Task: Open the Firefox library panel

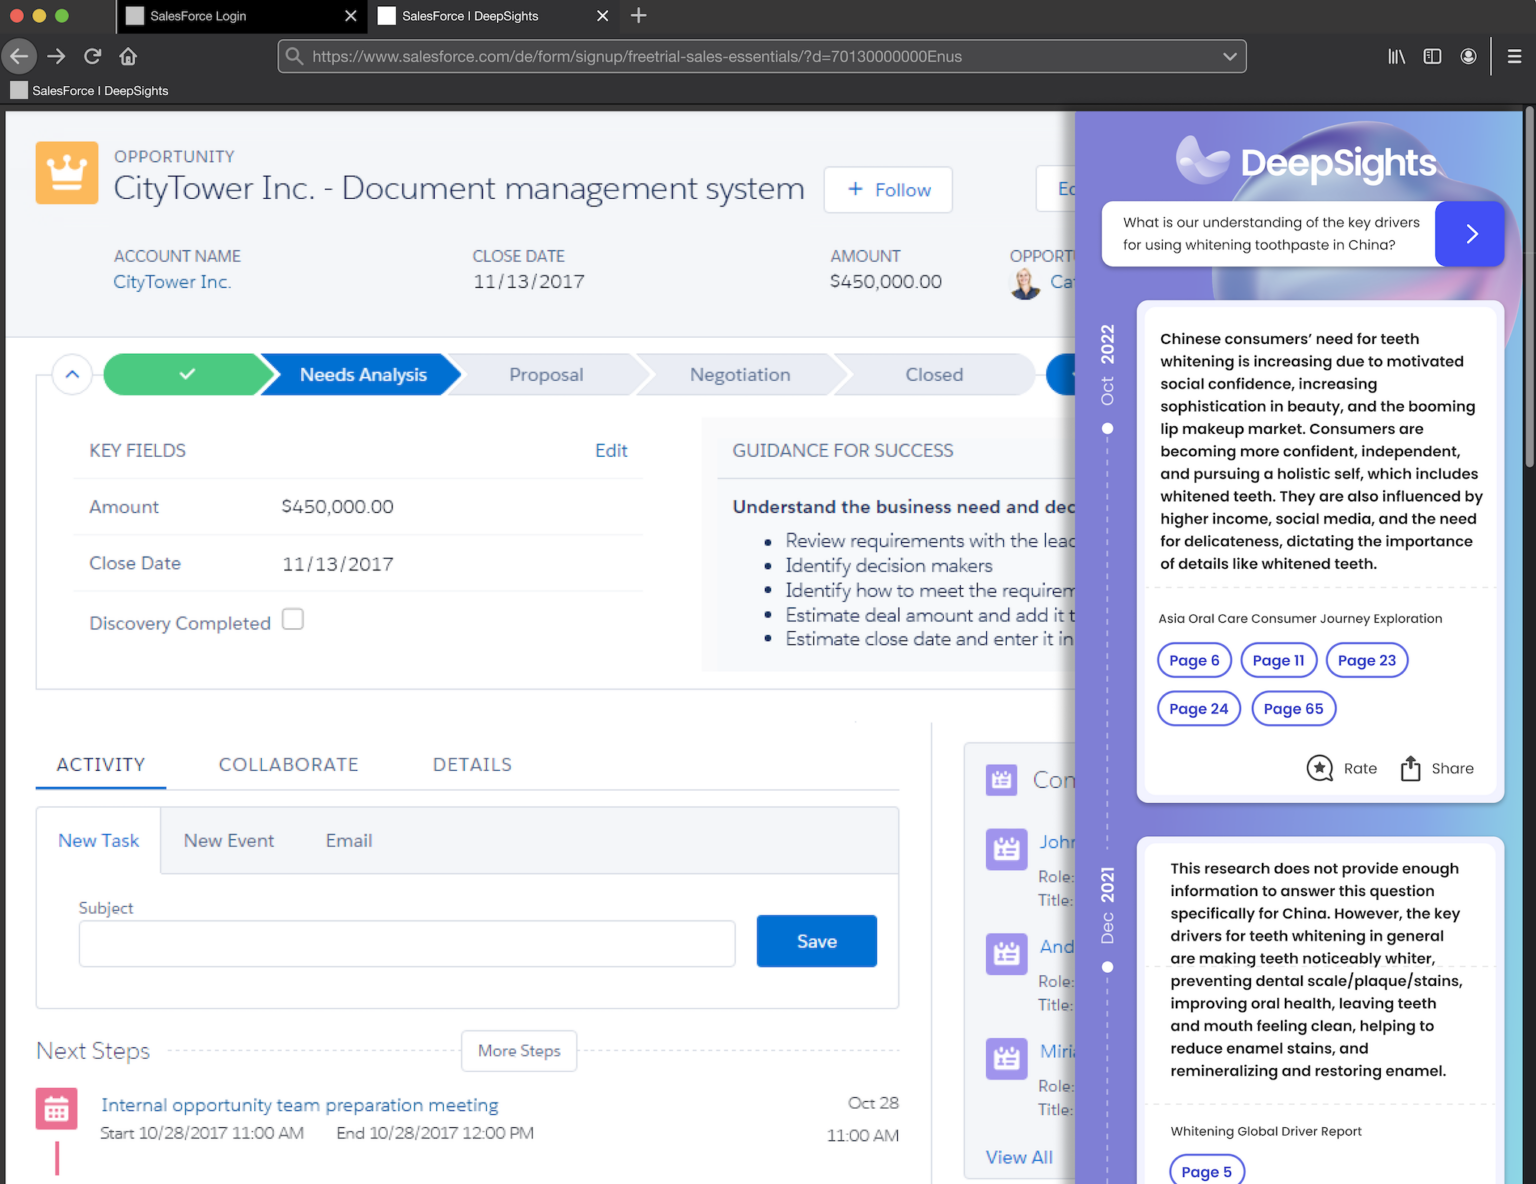Action: [x=1396, y=56]
